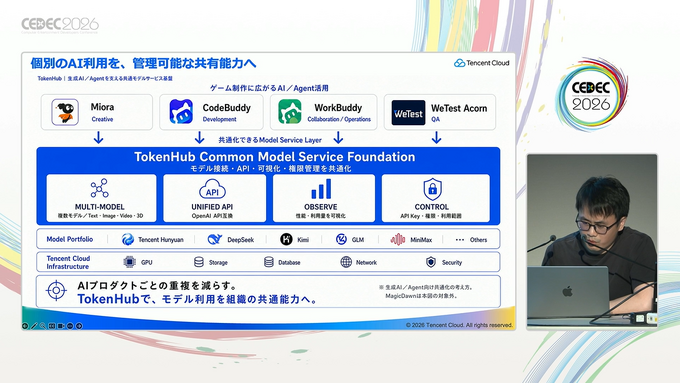Viewport: 680px width, 383px height.
Task: Click the WorkBuddy green cat icon
Action: coord(290,112)
